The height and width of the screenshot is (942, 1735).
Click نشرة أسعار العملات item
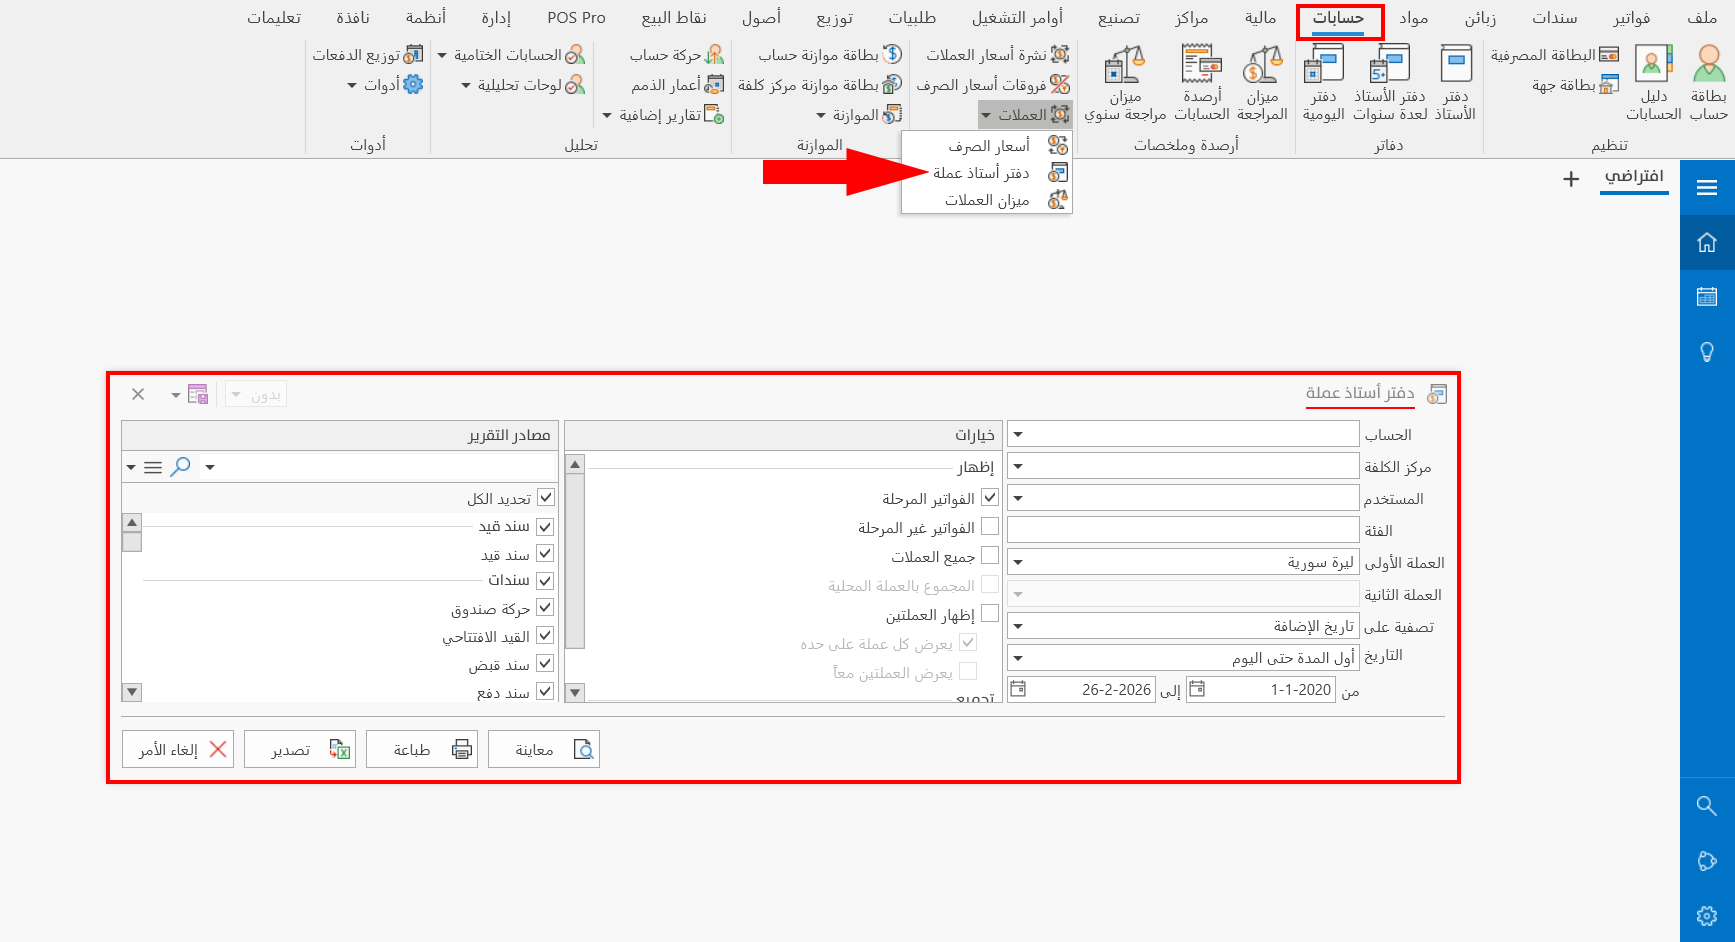[997, 55]
